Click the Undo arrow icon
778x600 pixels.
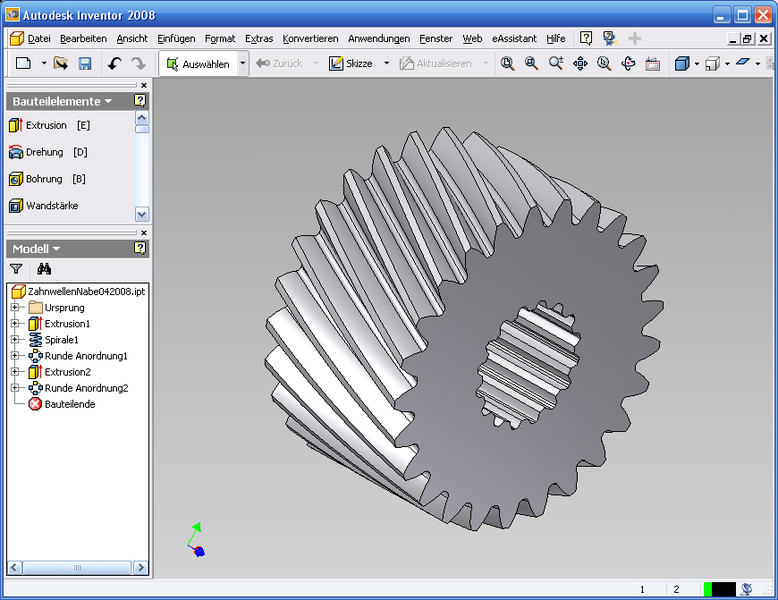click(x=114, y=64)
